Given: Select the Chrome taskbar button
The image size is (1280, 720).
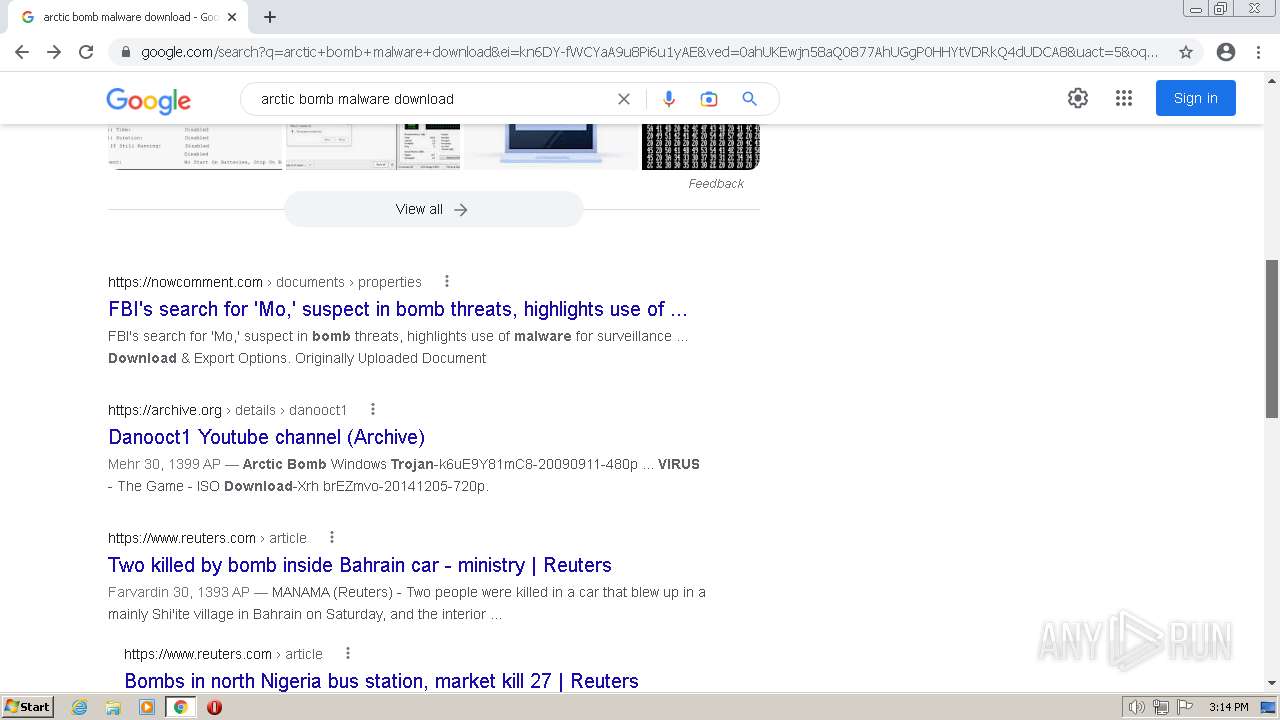Looking at the screenshot, I should (x=180, y=707).
